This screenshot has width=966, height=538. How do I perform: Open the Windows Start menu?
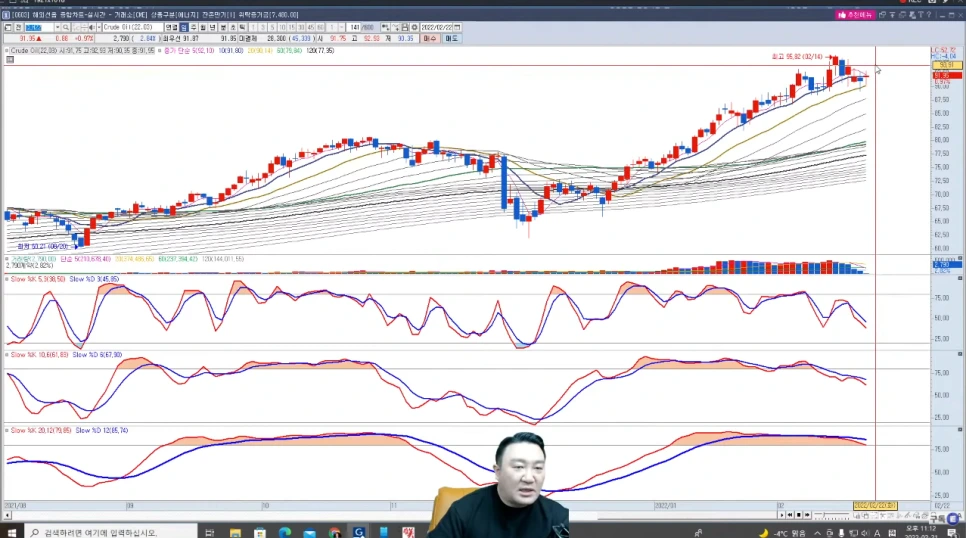tap(11, 532)
